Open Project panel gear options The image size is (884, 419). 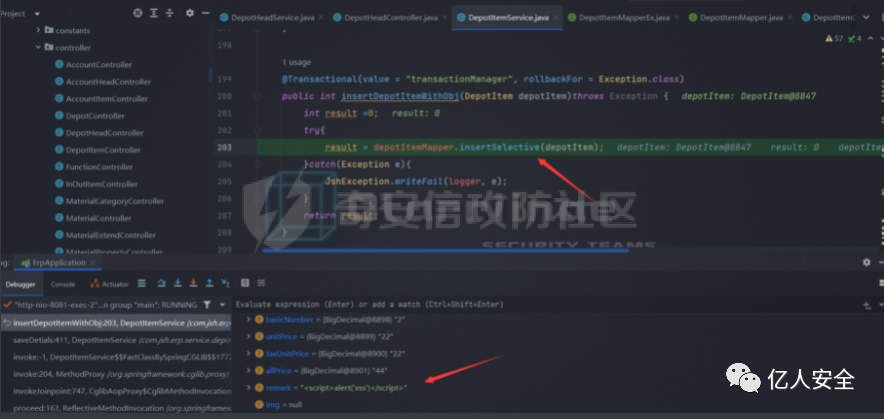(190, 13)
